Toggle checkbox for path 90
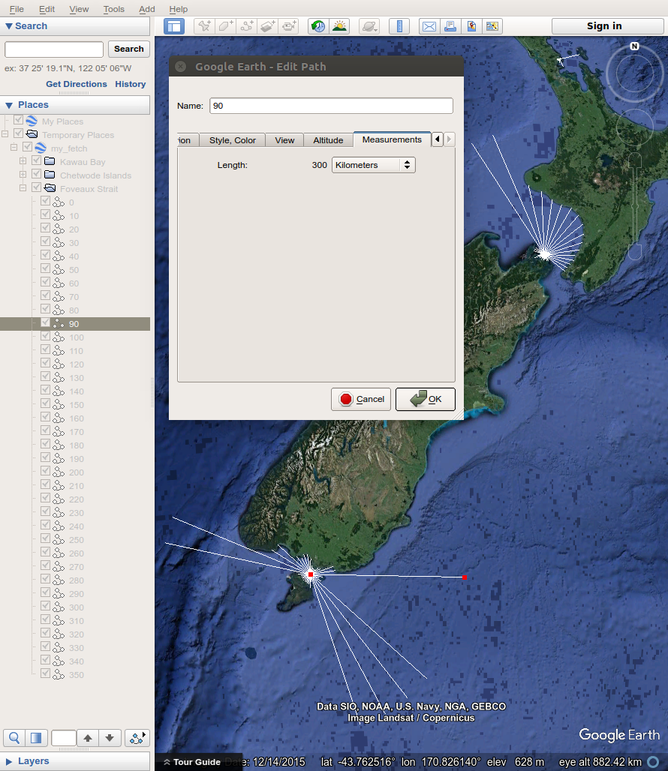 coord(45,323)
